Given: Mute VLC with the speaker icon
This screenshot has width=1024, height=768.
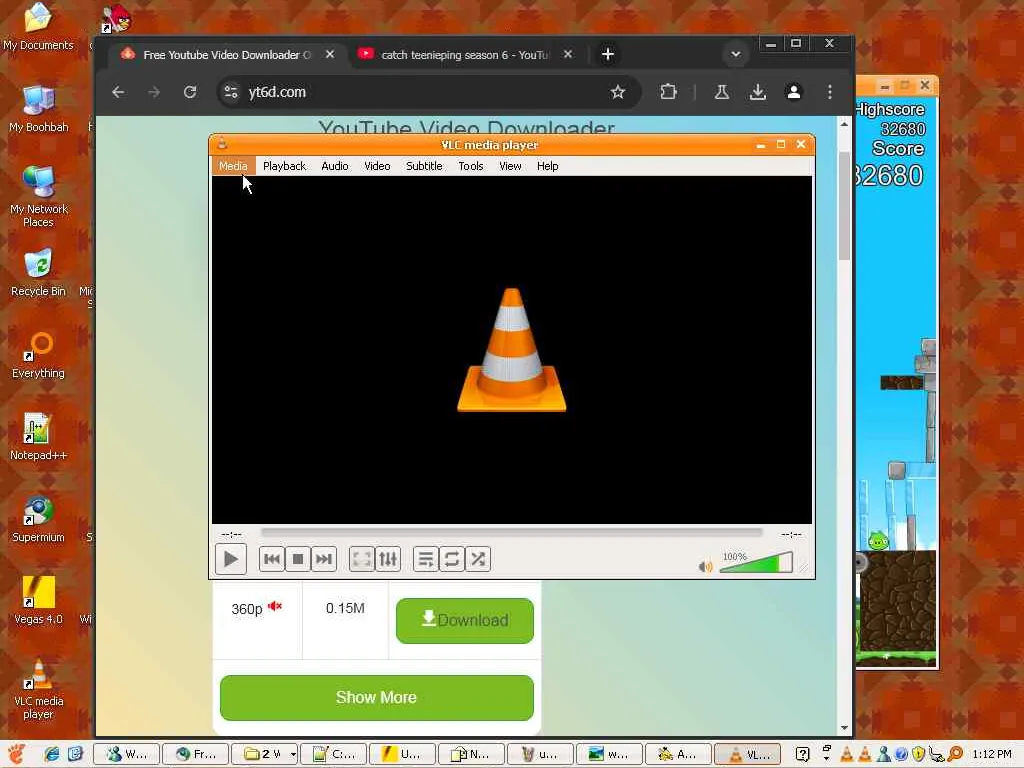Looking at the screenshot, I should pos(705,566).
